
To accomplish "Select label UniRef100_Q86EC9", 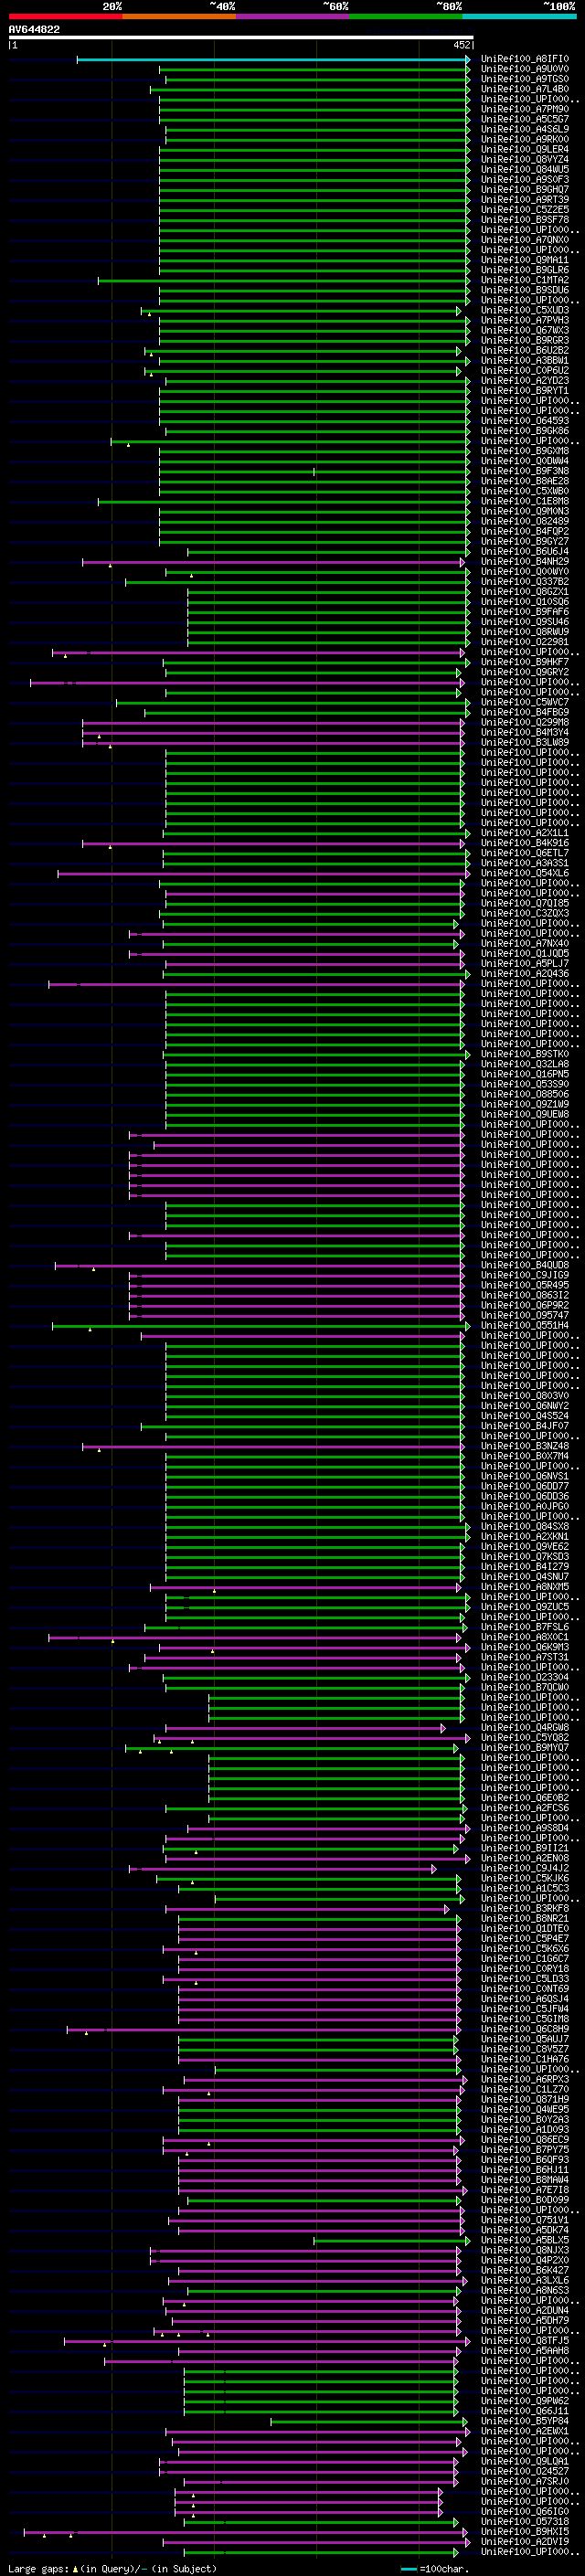I will coord(524,2139).
